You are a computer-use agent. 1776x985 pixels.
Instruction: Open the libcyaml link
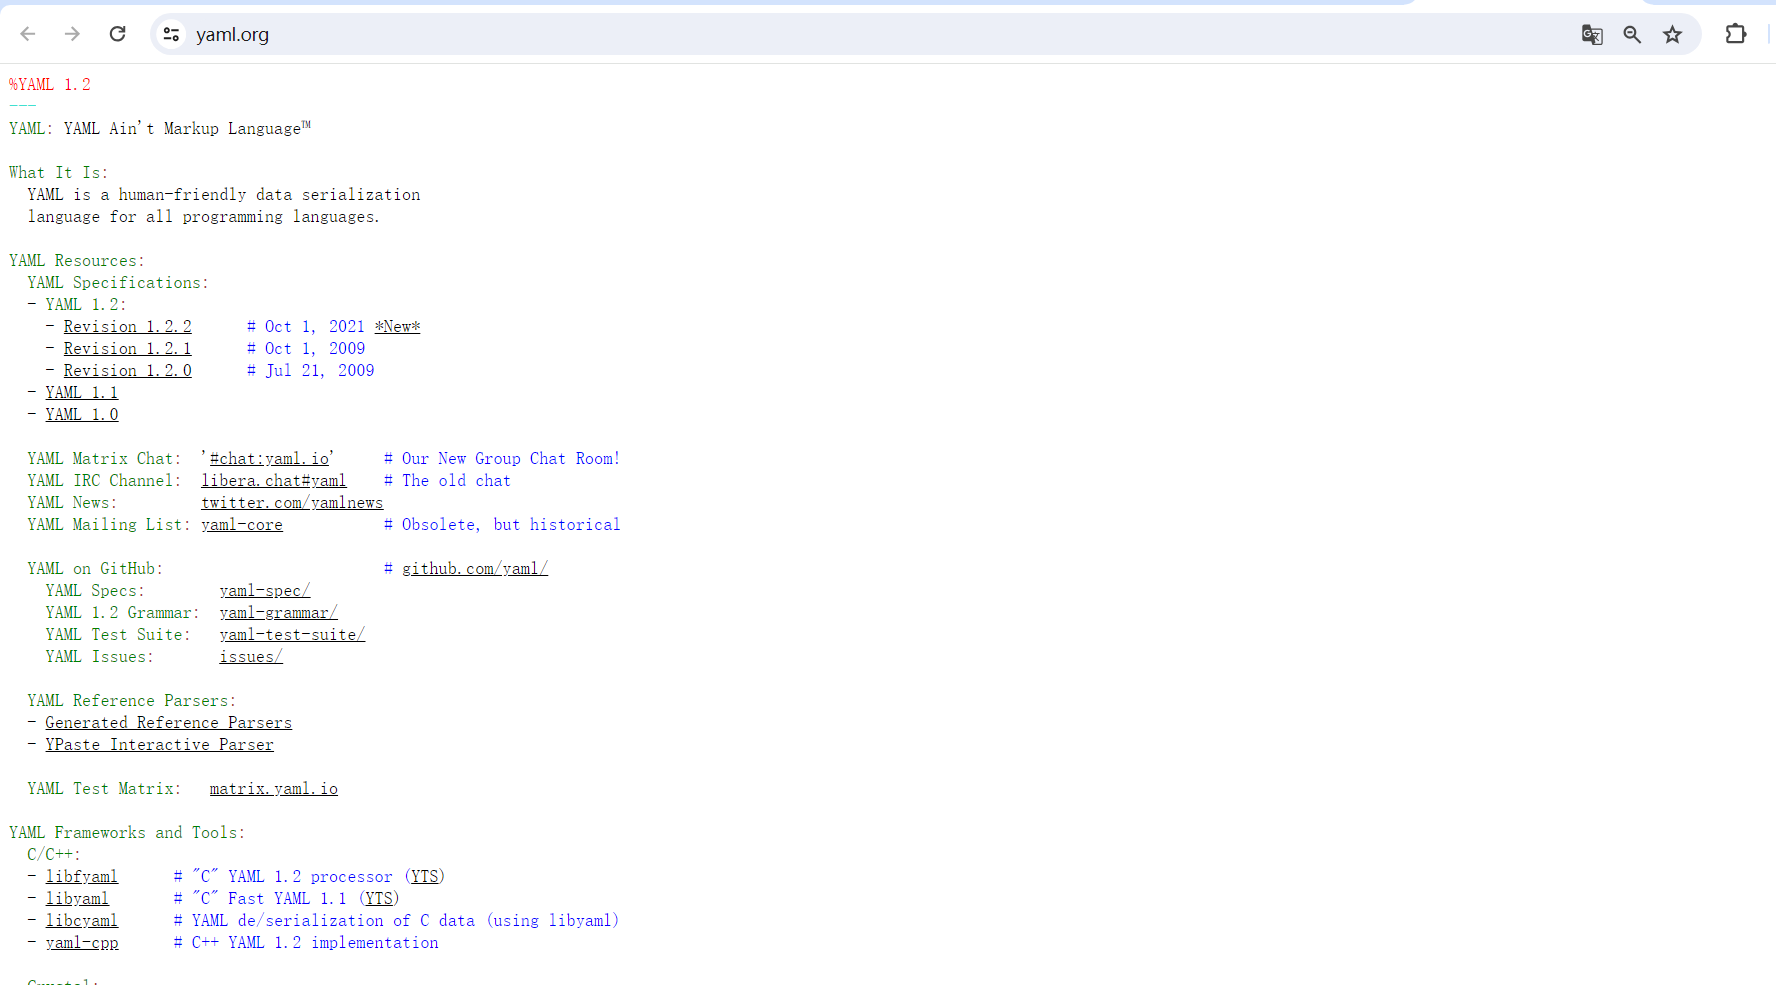point(82,921)
